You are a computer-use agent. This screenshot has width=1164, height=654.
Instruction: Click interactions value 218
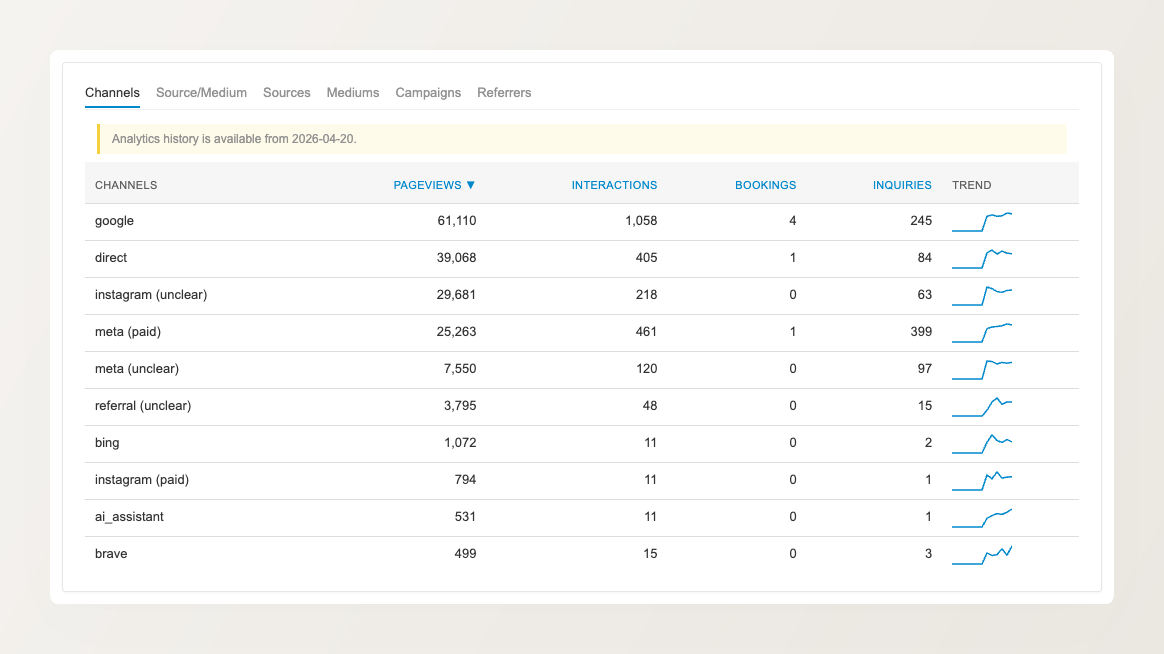(647, 295)
